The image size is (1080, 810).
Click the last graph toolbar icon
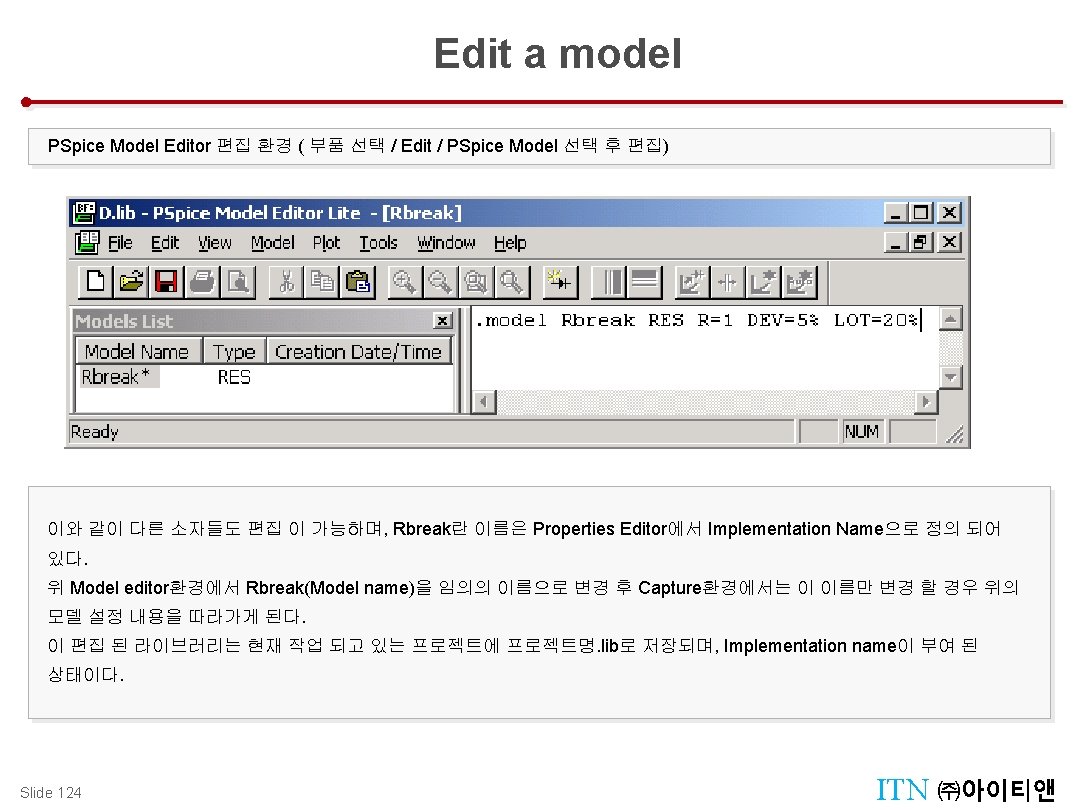[799, 282]
